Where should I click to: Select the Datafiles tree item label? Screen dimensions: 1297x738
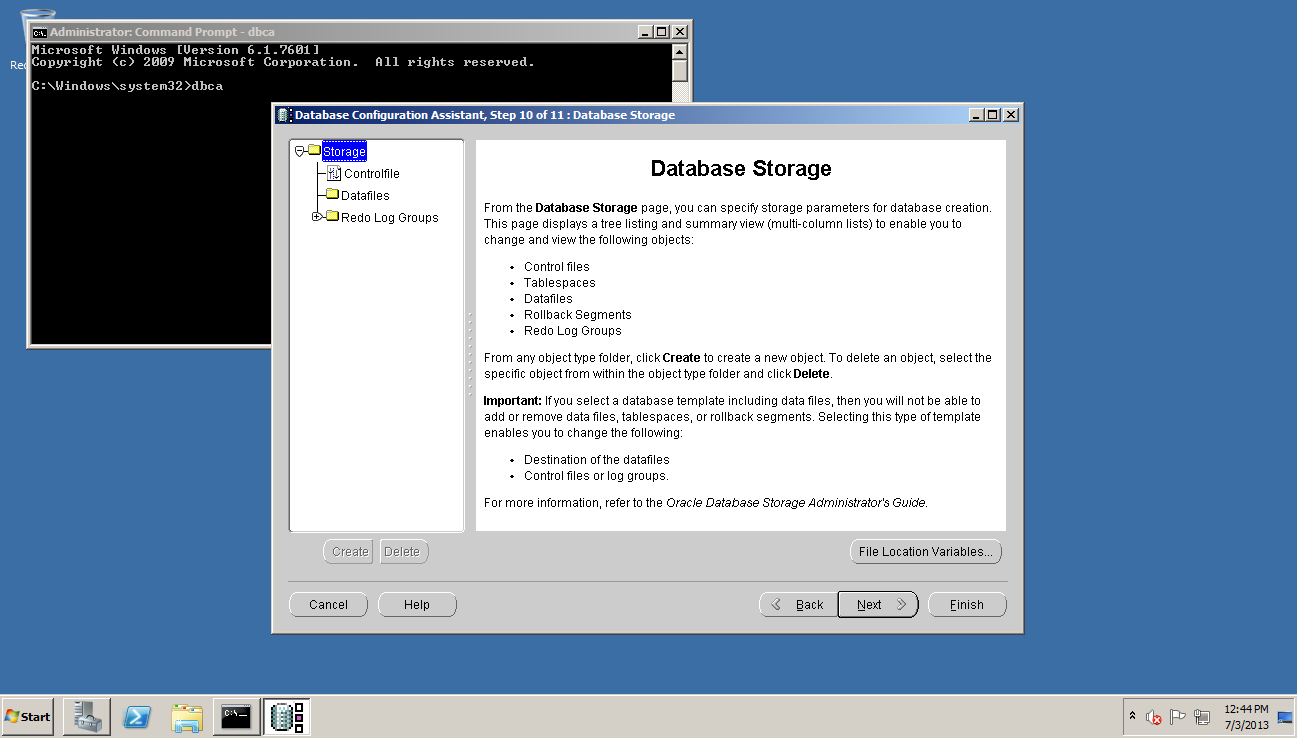(x=365, y=196)
